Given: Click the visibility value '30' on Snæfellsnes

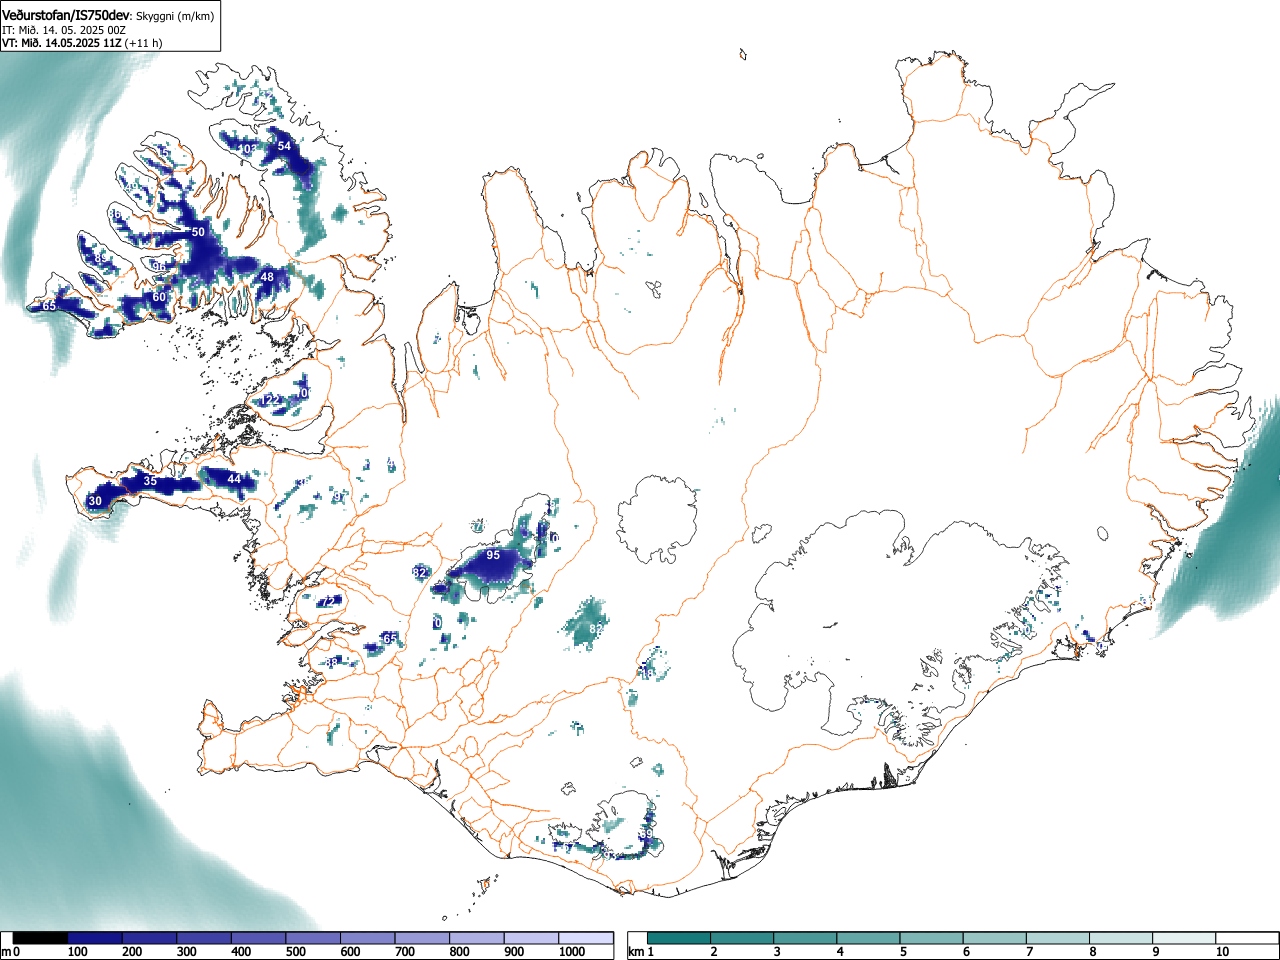Looking at the screenshot, I should tap(95, 501).
